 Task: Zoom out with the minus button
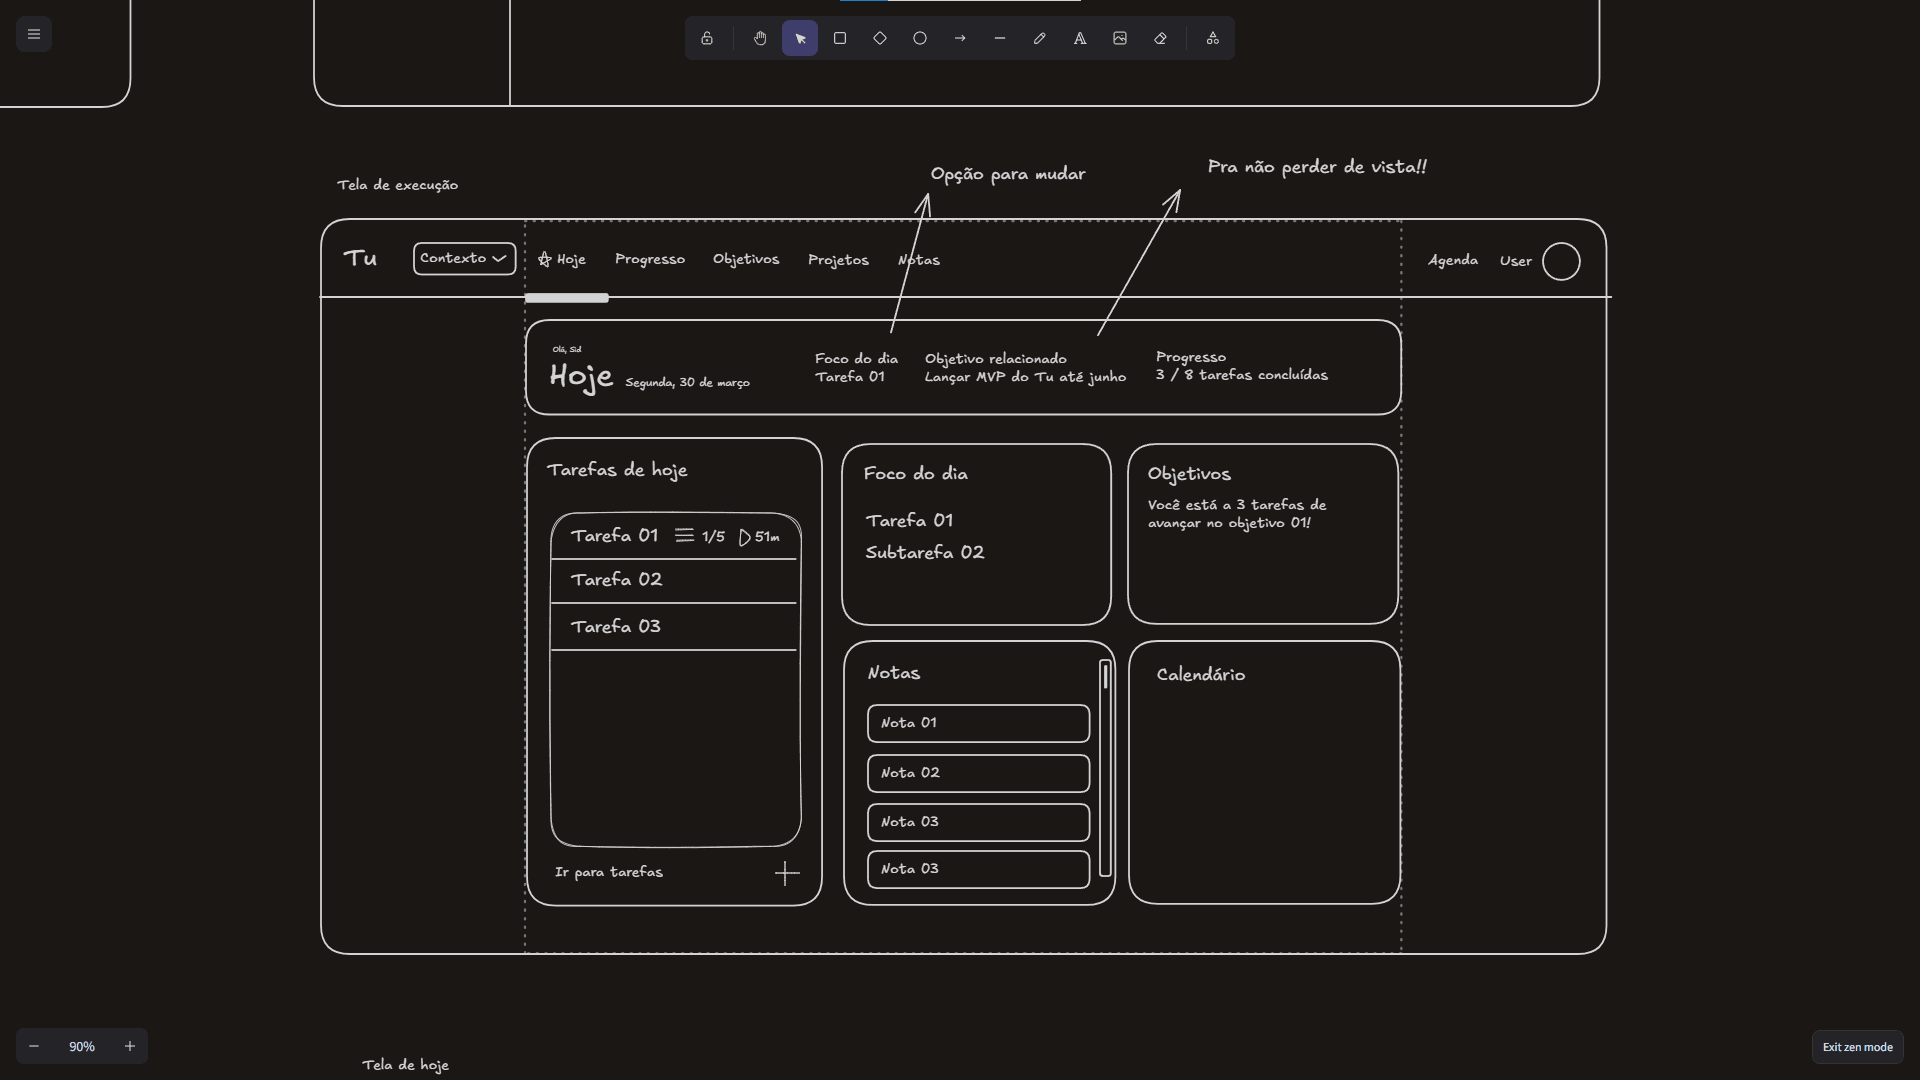34,1046
